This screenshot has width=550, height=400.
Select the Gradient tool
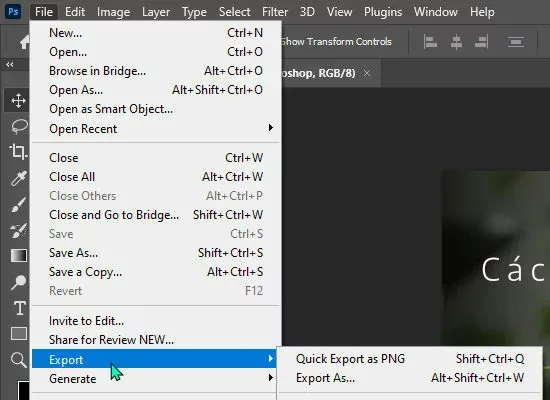point(19,255)
